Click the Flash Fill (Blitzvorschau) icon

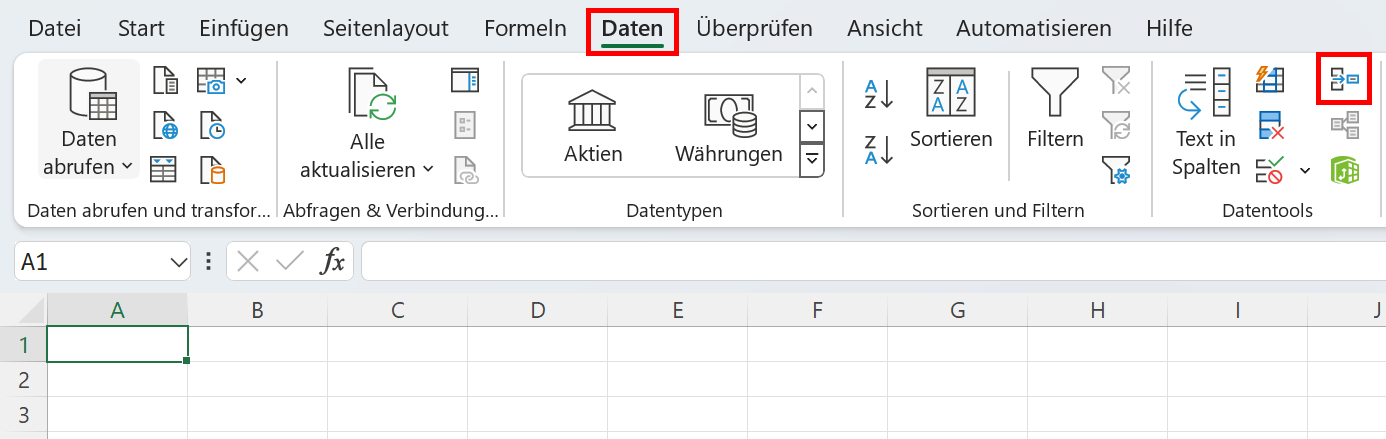(1270, 80)
